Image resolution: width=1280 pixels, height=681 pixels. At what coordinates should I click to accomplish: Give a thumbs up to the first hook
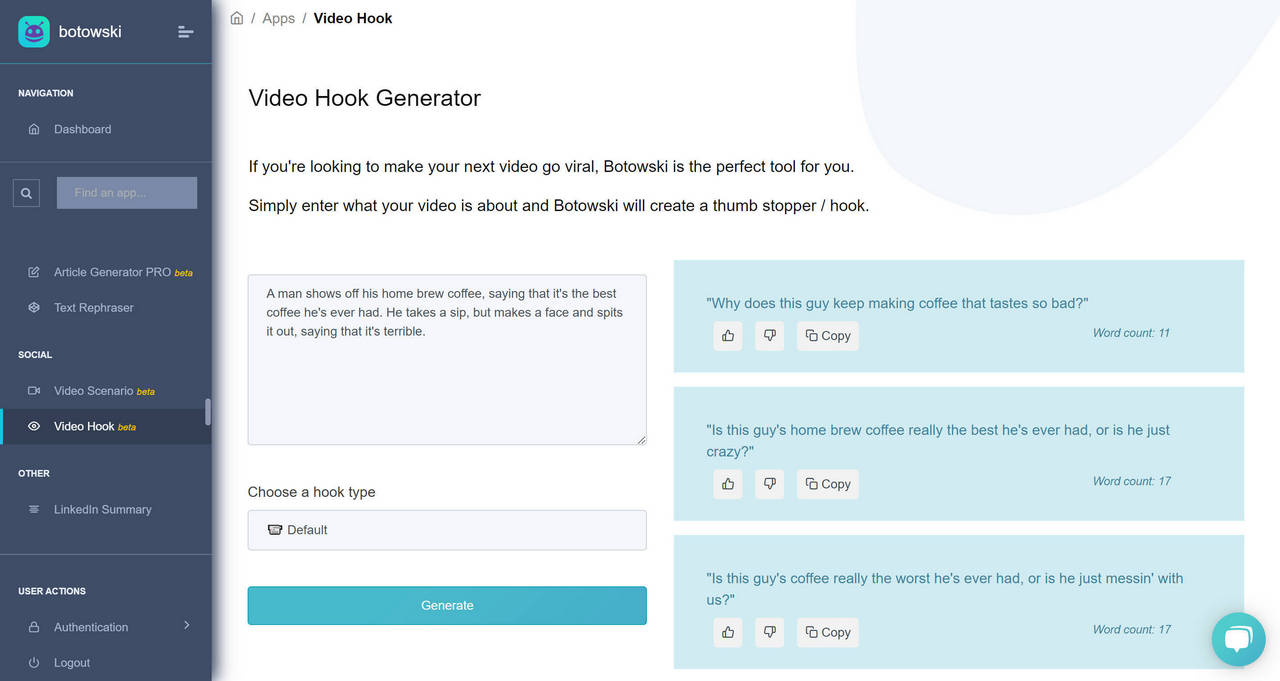click(727, 335)
